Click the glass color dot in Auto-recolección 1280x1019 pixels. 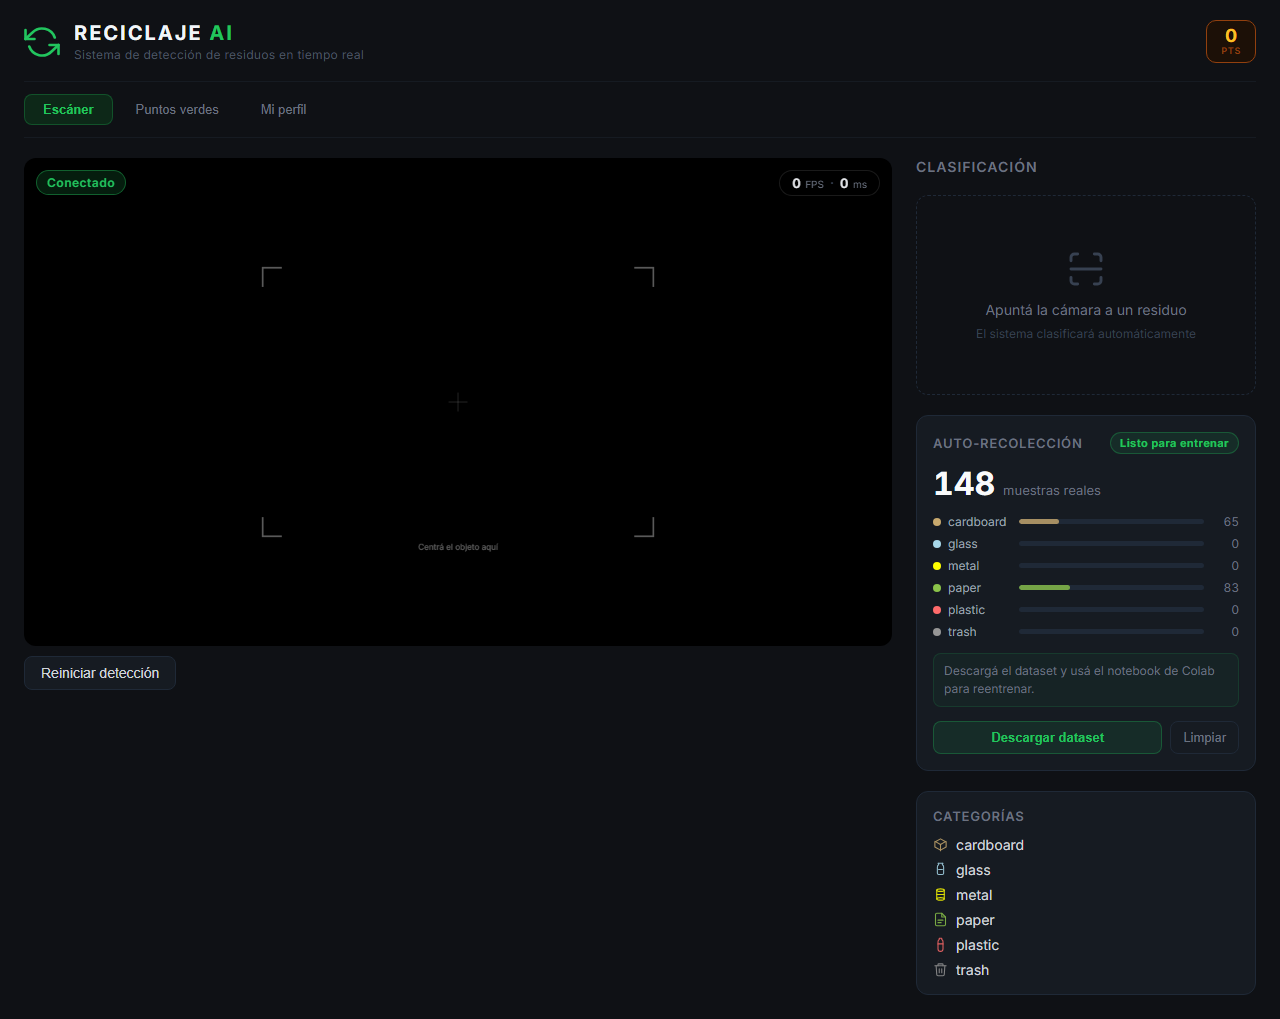937,544
